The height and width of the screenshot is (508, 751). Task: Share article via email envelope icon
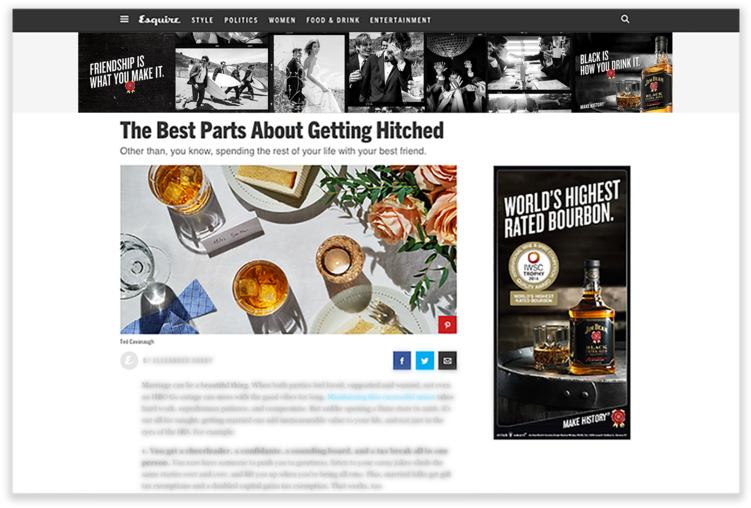[x=447, y=361]
